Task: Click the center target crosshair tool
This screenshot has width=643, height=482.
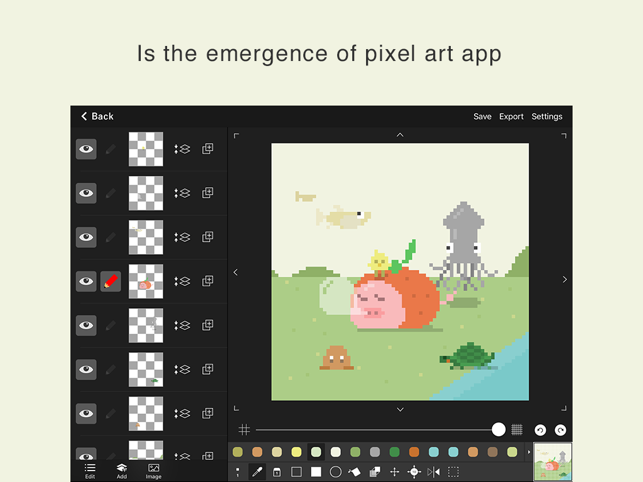Action: point(414,472)
